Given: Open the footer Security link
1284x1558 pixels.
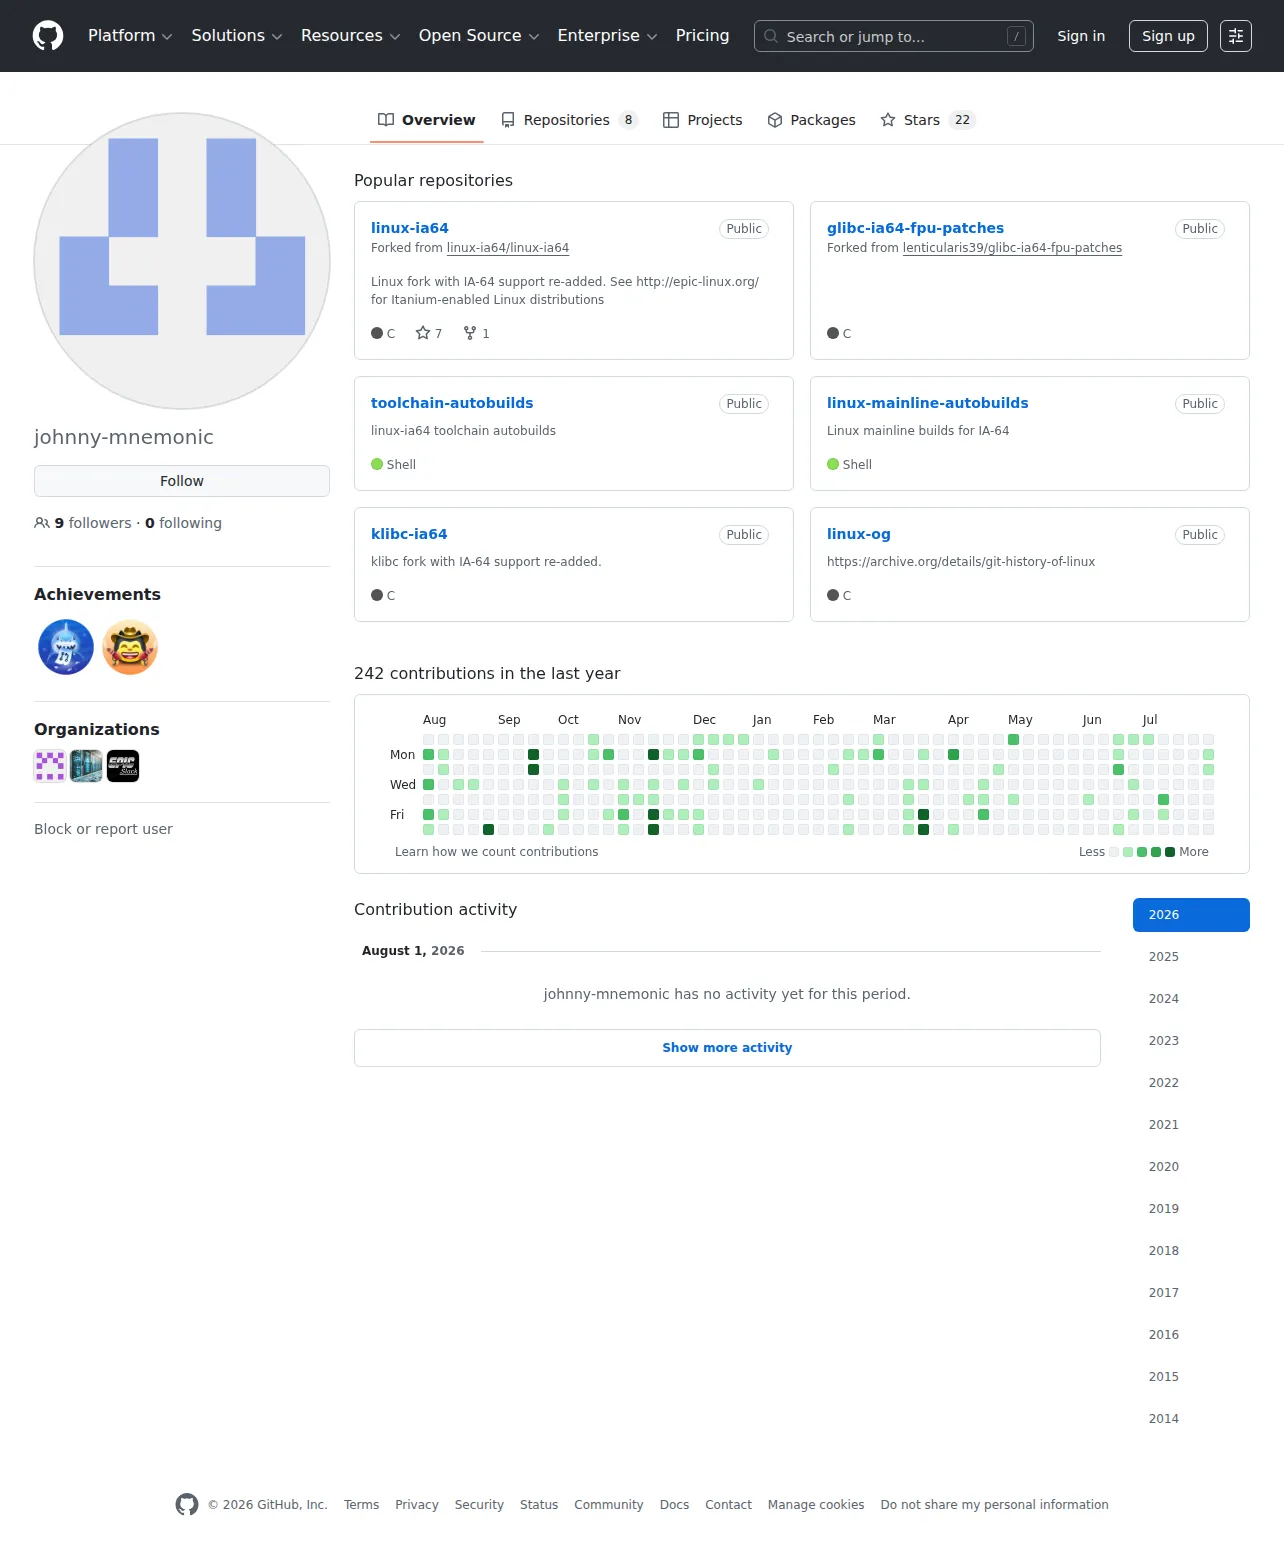Looking at the screenshot, I should [x=479, y=1505].
